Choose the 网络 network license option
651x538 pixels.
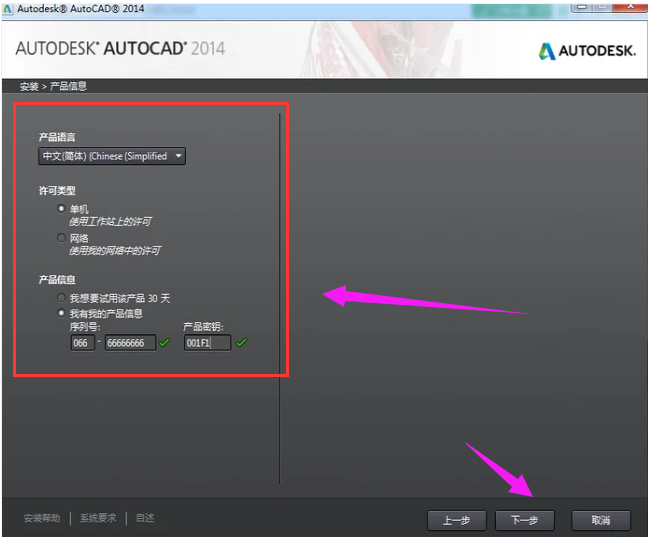pyautogui.click(x=62, y=238)
